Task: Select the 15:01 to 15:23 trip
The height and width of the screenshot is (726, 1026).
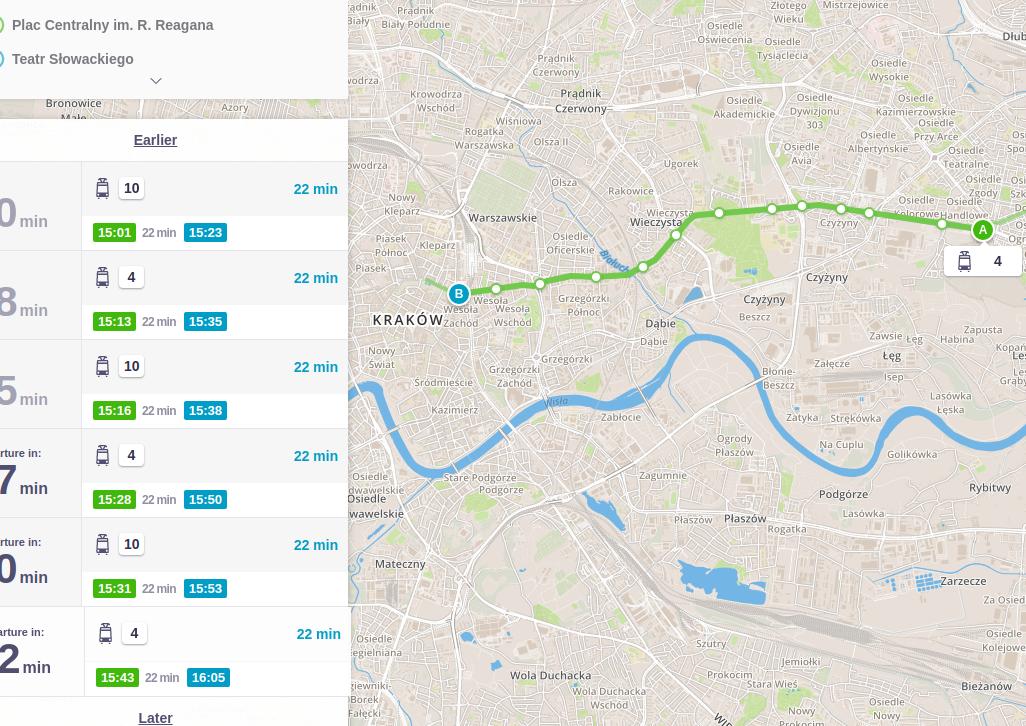Action: pyautogui.click(x=214, y=206)
